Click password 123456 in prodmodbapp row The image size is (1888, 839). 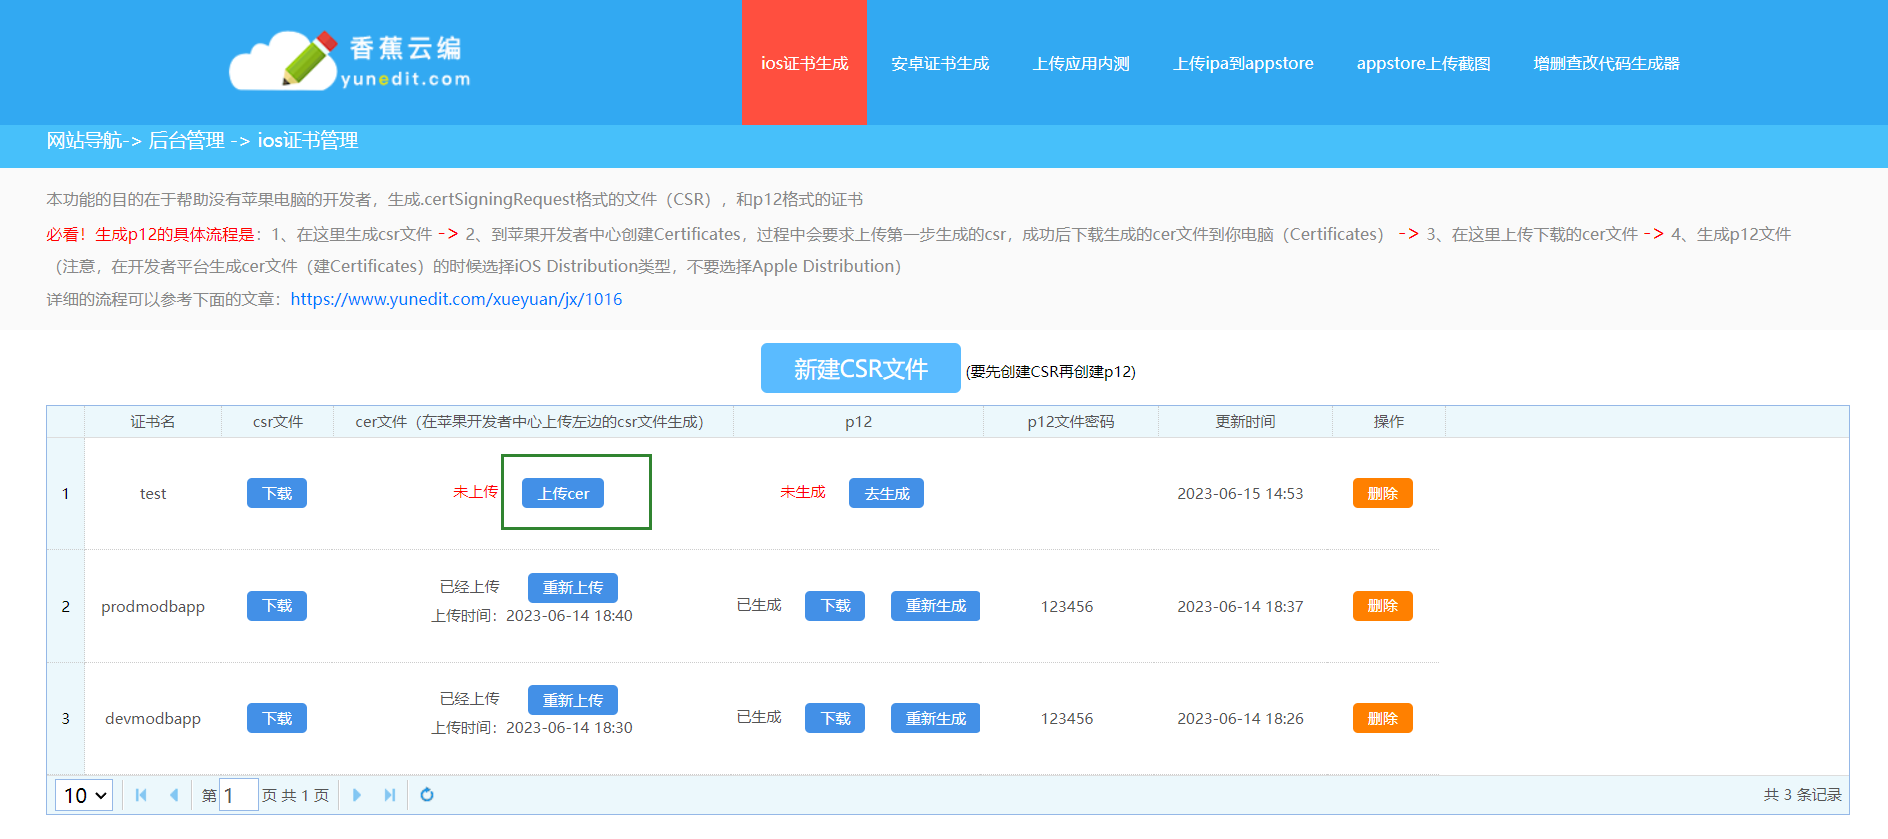(1067, 606)
